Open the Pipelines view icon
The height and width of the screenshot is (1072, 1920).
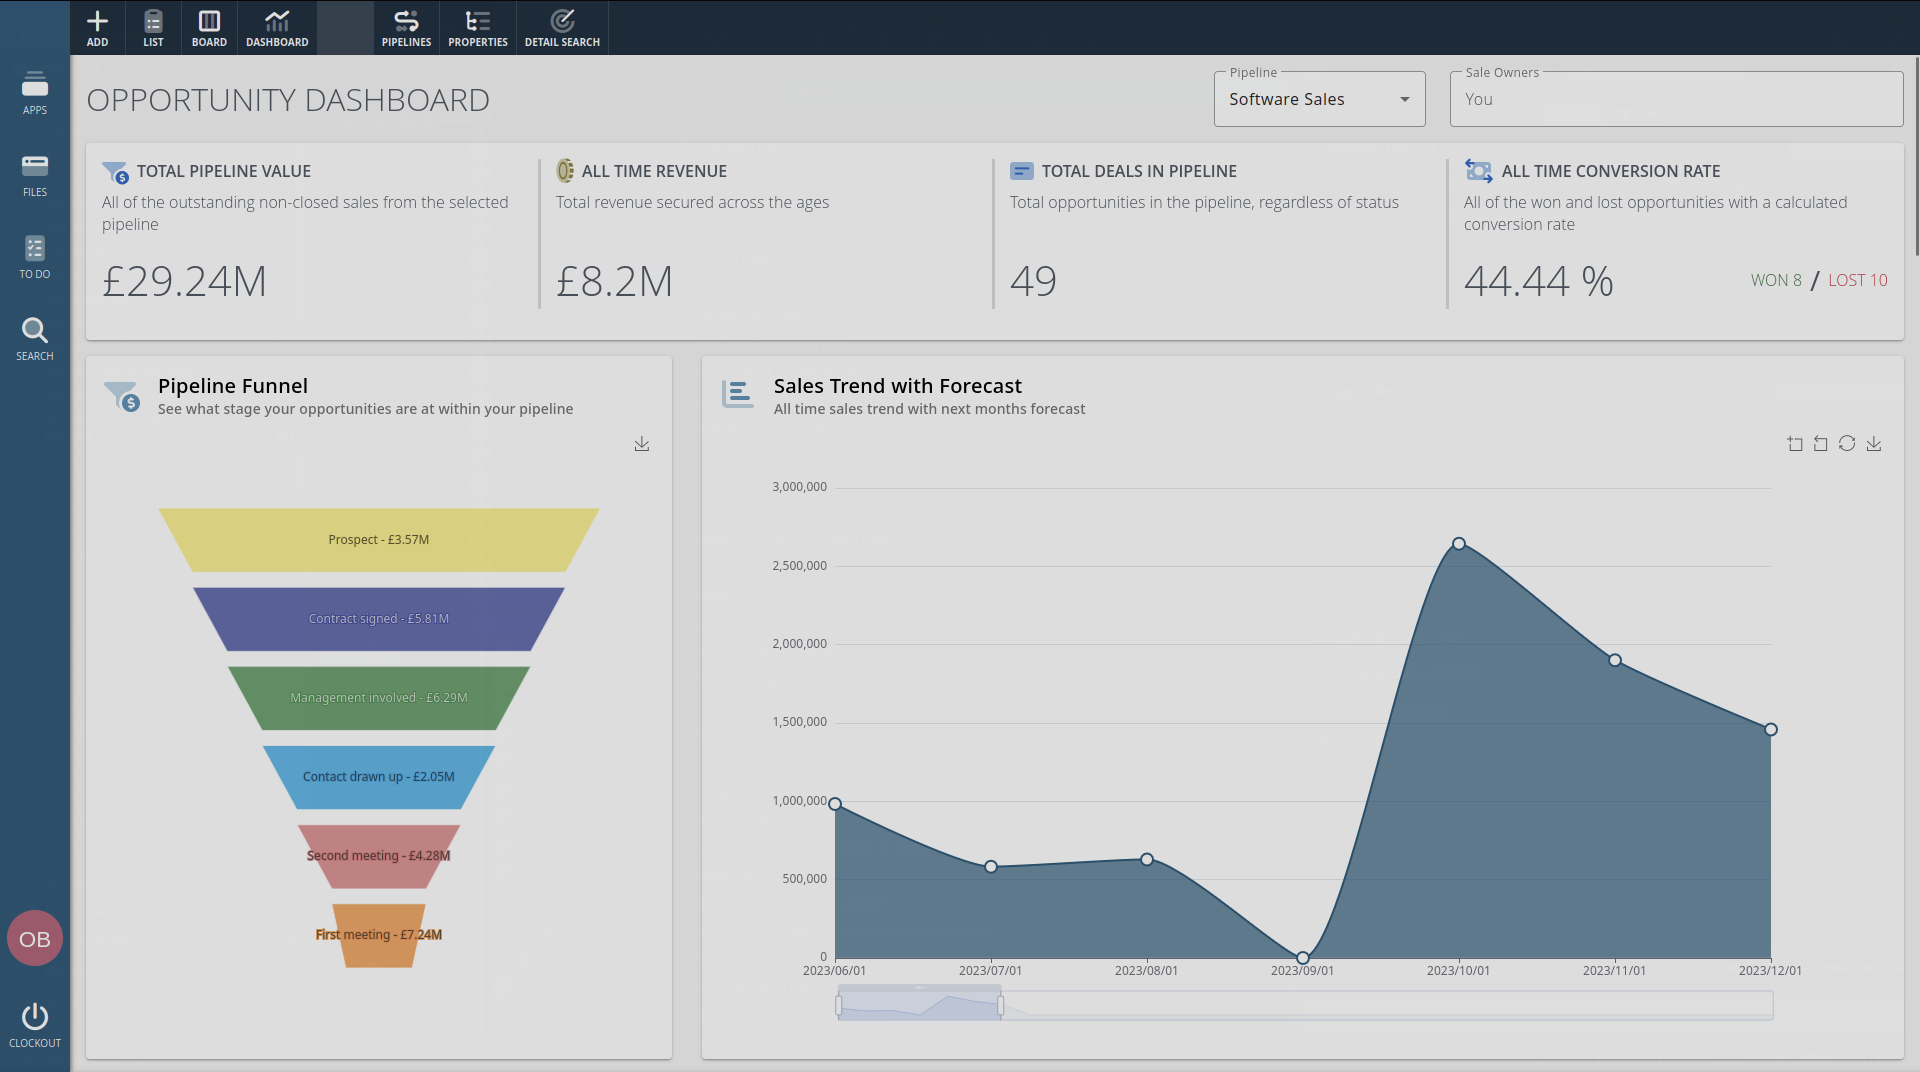406,27
